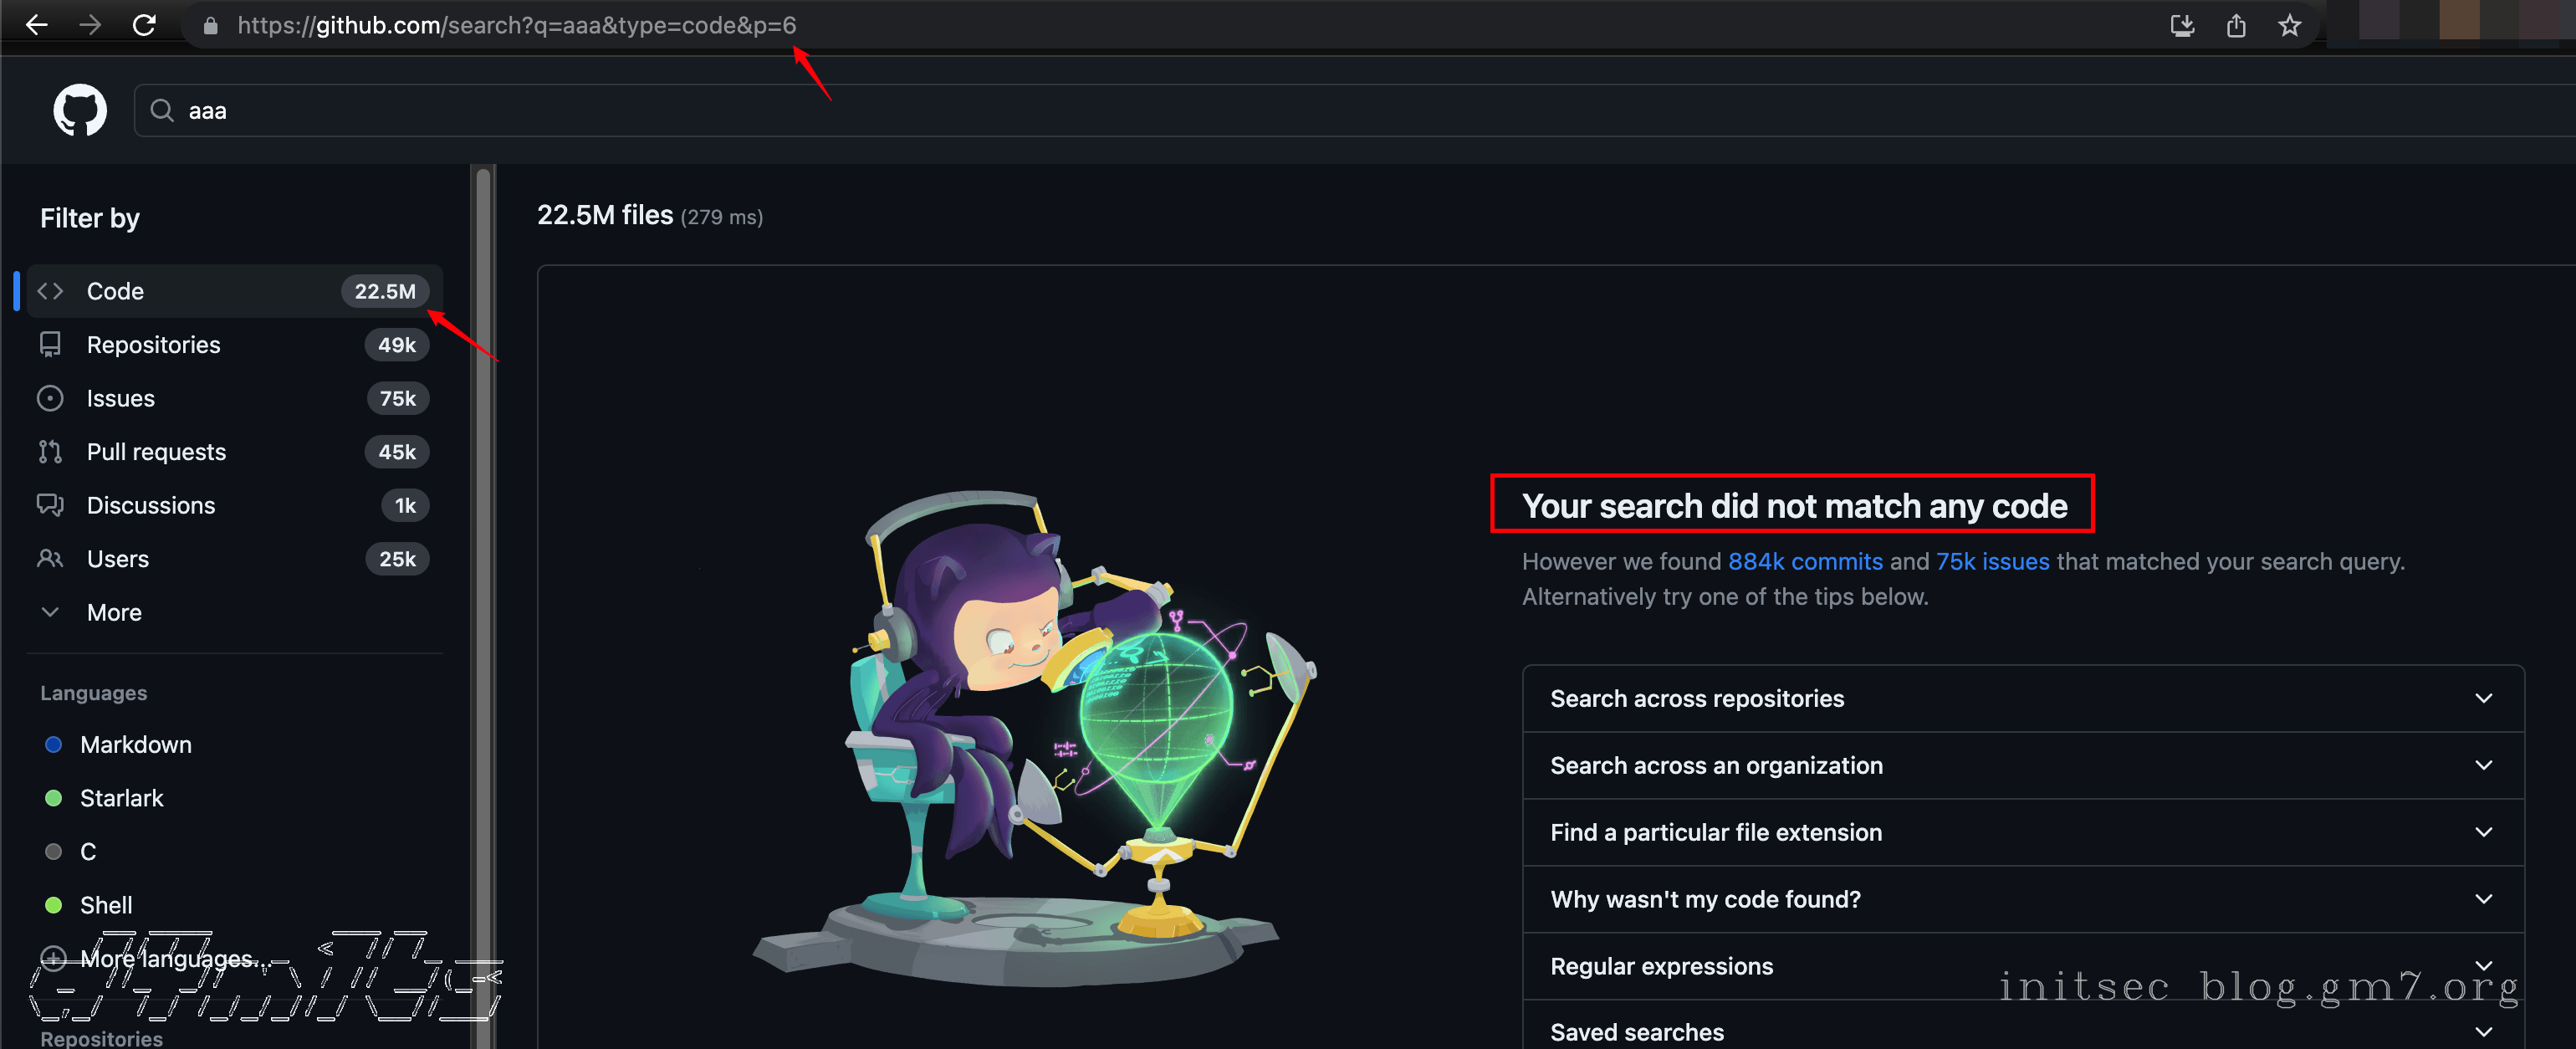
Task: Click the Issues filter icon
Action: click(x=49, y=398)
